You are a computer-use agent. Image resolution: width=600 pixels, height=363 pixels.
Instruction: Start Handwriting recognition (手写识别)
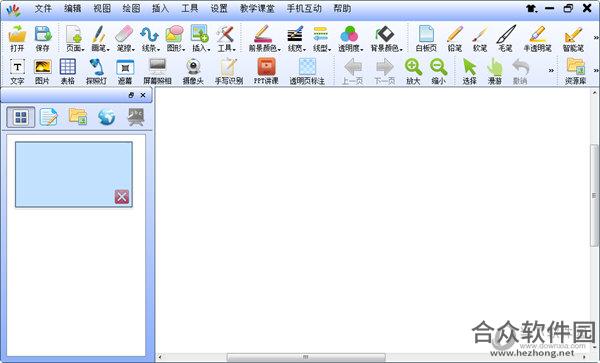[228, 70]
